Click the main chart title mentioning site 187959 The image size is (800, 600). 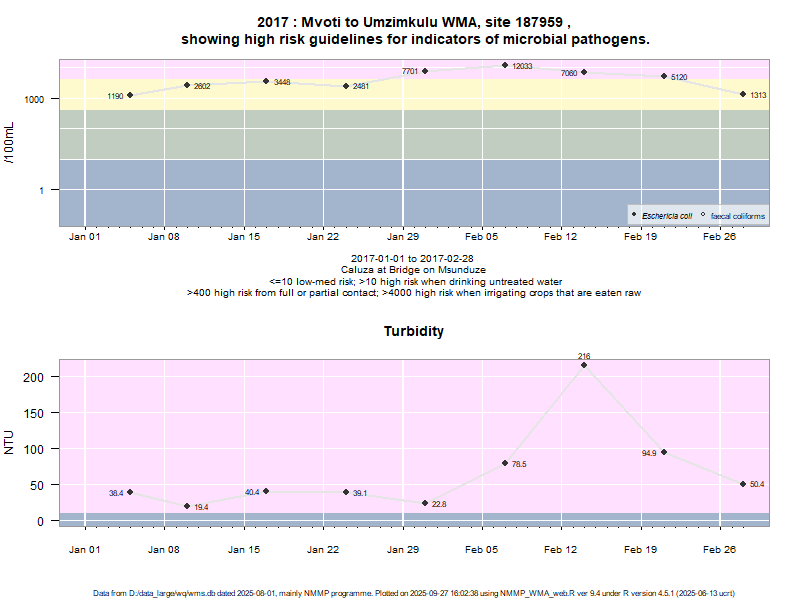pyautogui.click(x=414, y=30)
